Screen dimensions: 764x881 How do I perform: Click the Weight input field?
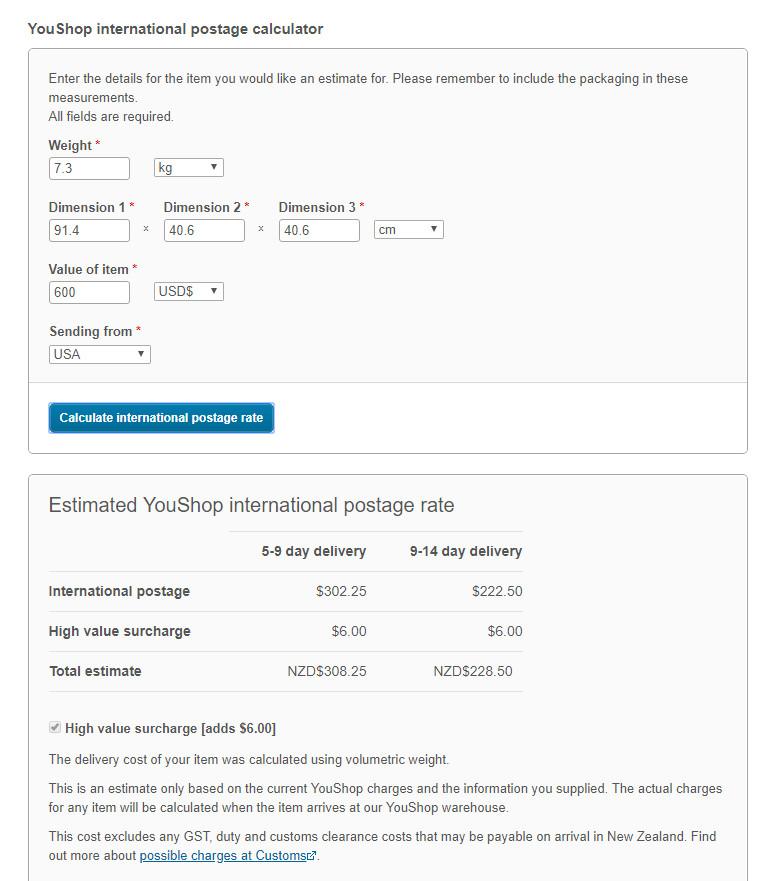(89, 169)
